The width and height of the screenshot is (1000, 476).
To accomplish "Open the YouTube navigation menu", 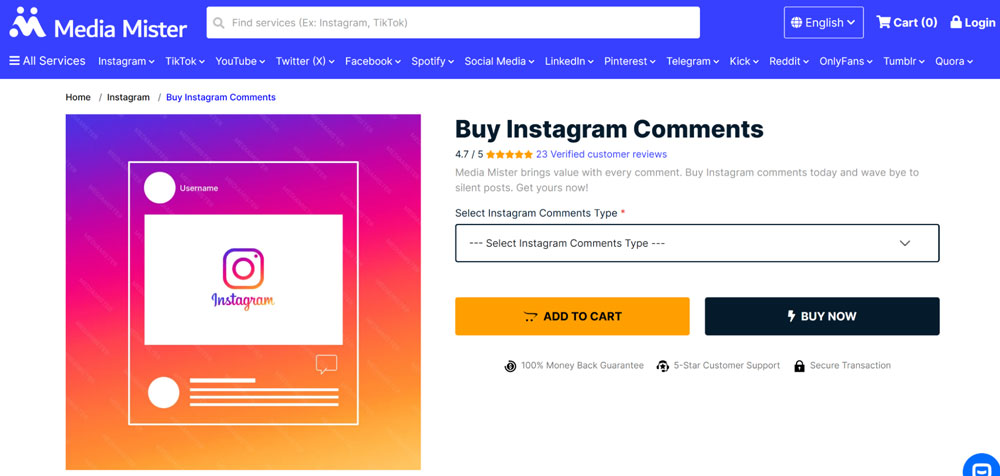I will click(240, 61).
